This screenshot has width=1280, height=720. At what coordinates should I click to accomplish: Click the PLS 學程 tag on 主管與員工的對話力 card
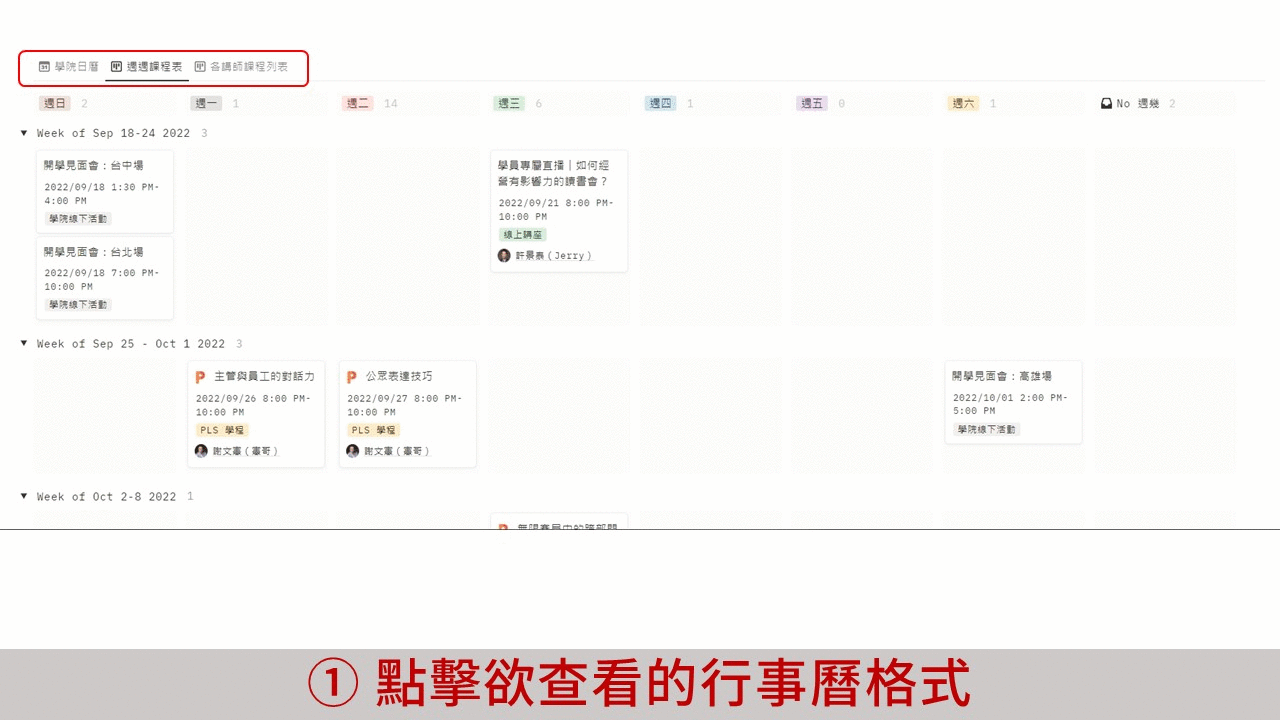(222, 430)
